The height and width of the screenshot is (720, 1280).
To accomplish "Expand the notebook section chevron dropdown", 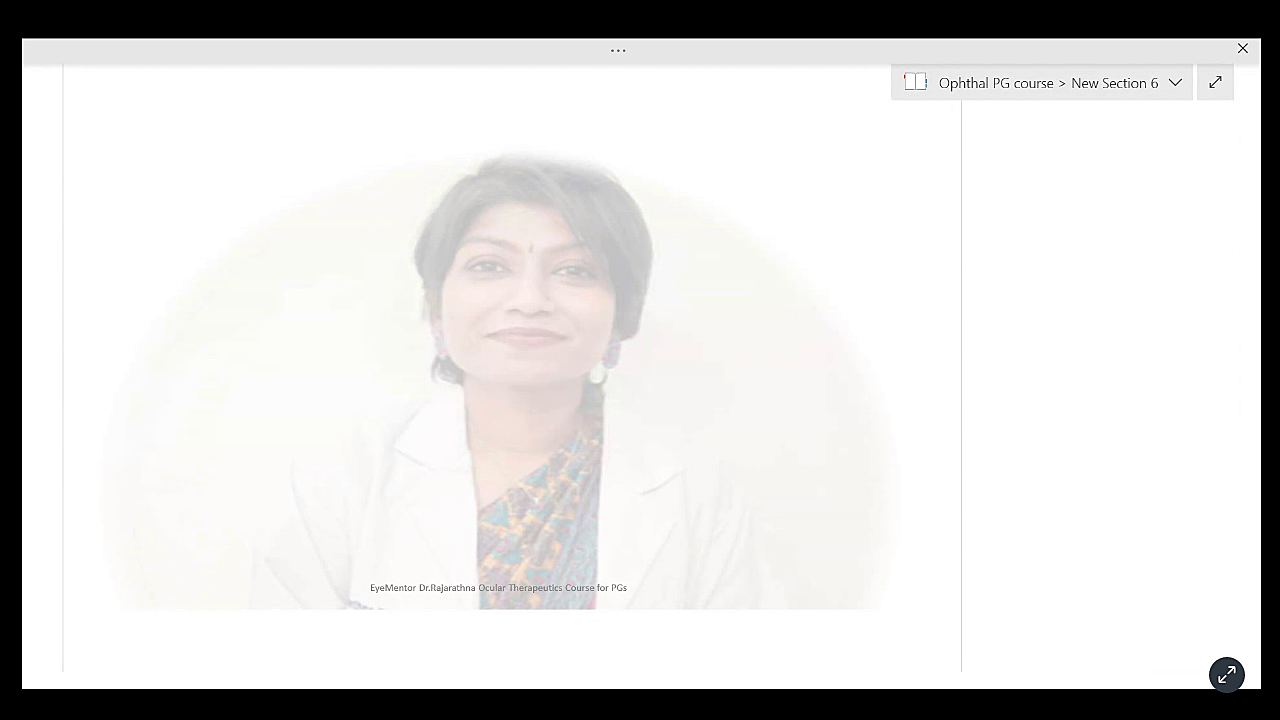I will point(1175,83).
